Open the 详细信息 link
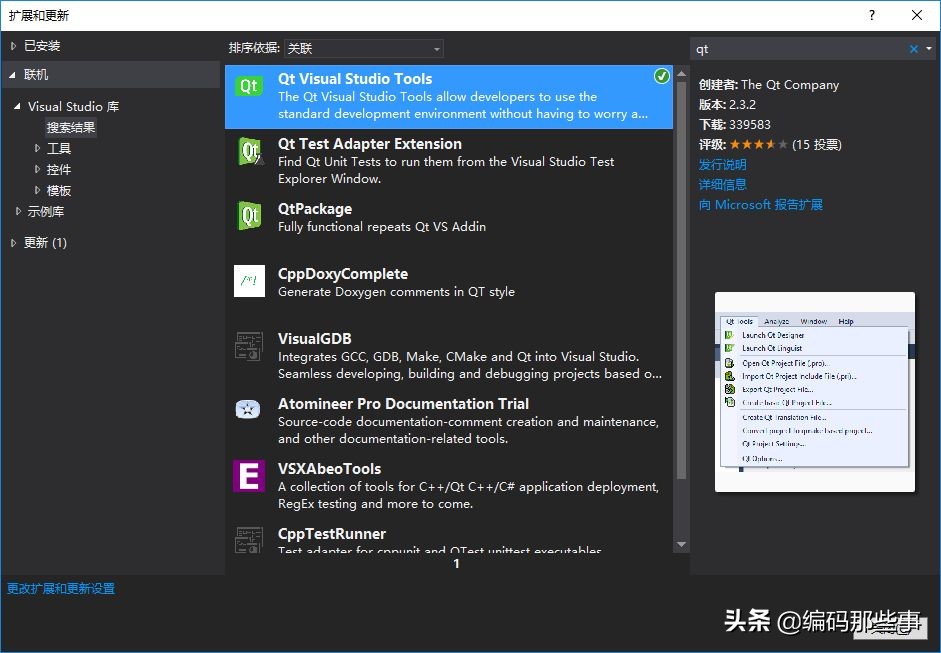Screen dimensions: 941x653 tap(723, 185)
